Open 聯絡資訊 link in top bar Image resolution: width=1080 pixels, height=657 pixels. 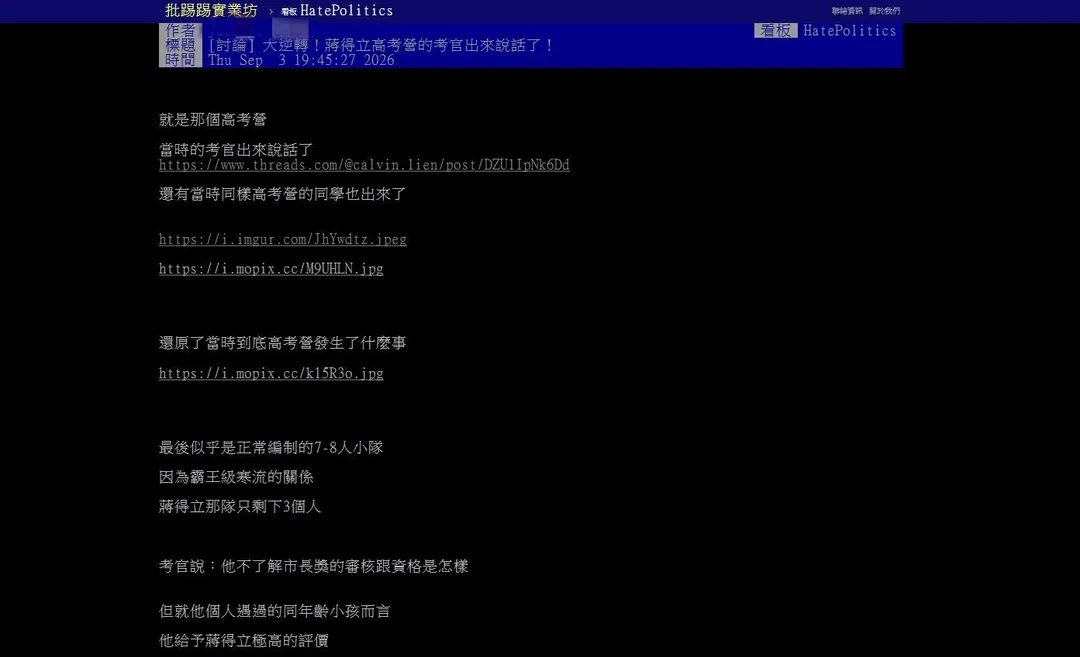point(847,11)
